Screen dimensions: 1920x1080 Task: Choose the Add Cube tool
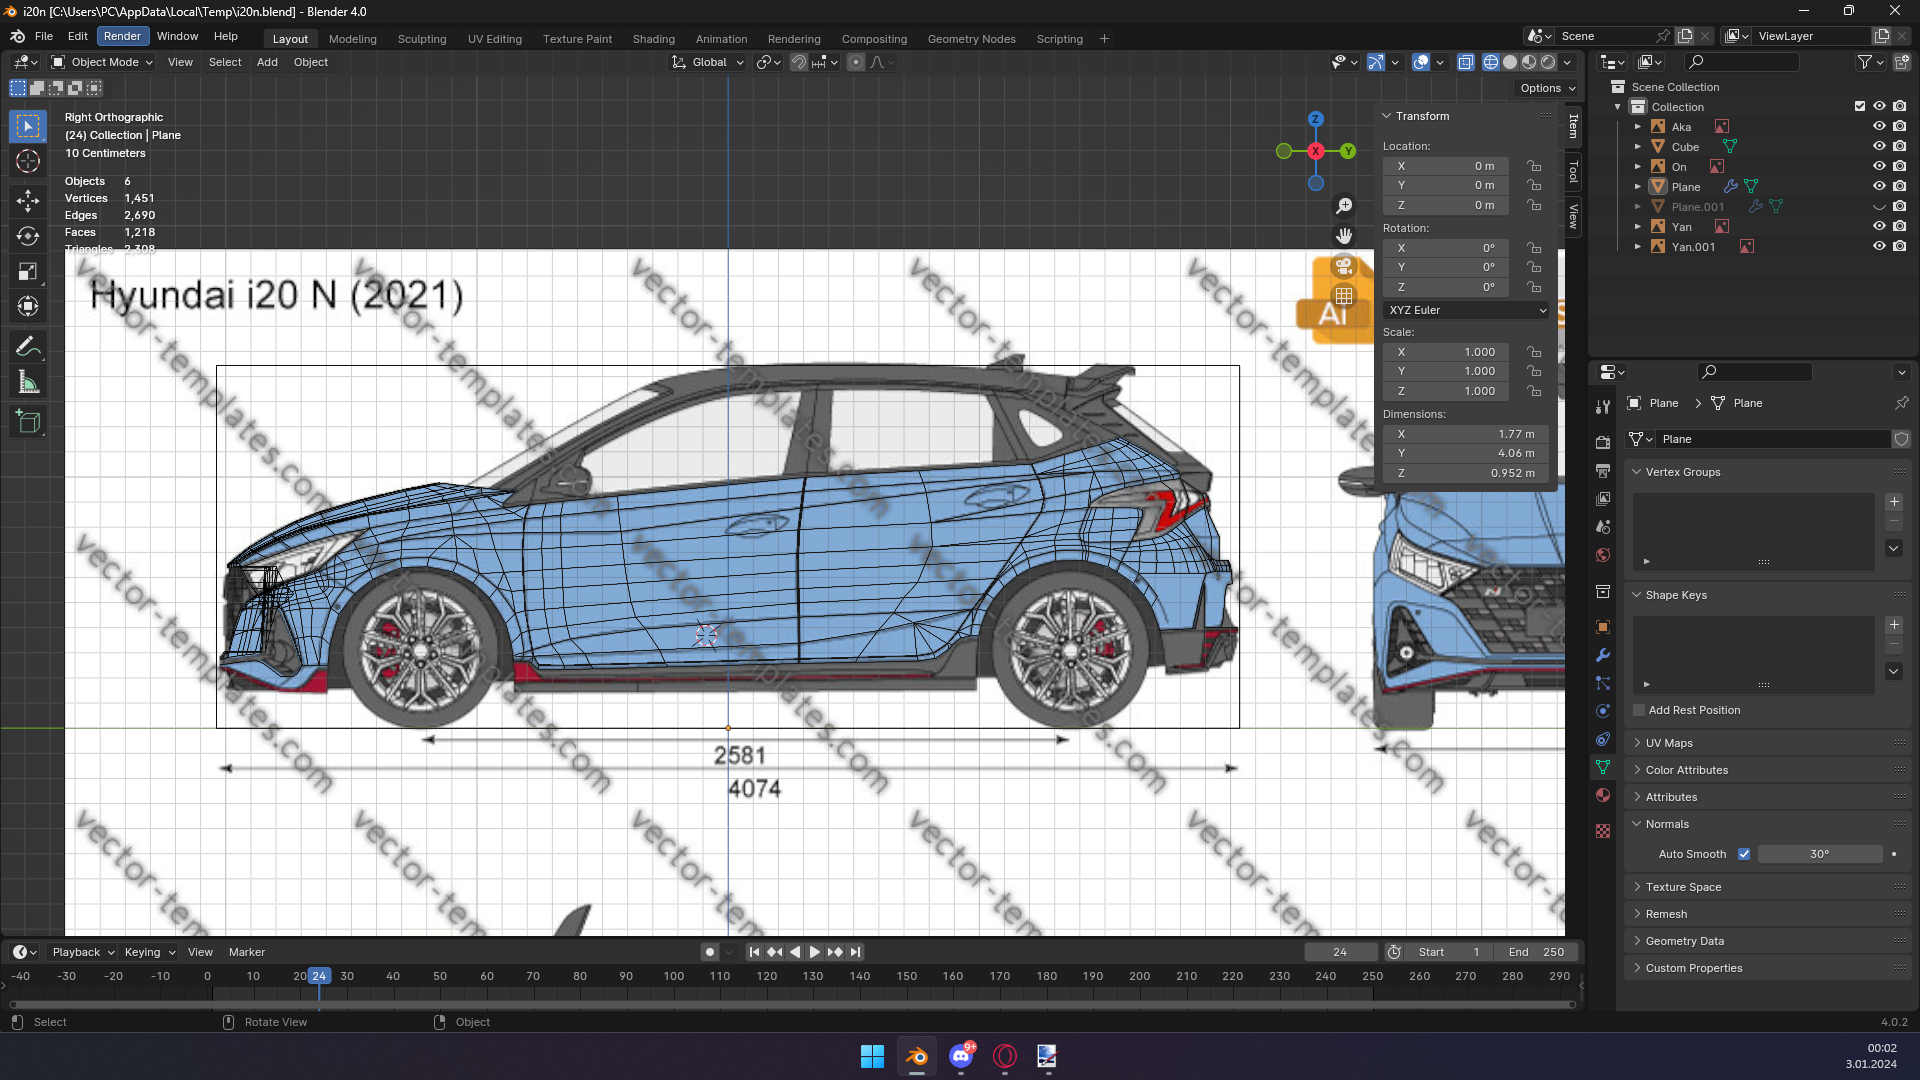[x=28, y=422]
